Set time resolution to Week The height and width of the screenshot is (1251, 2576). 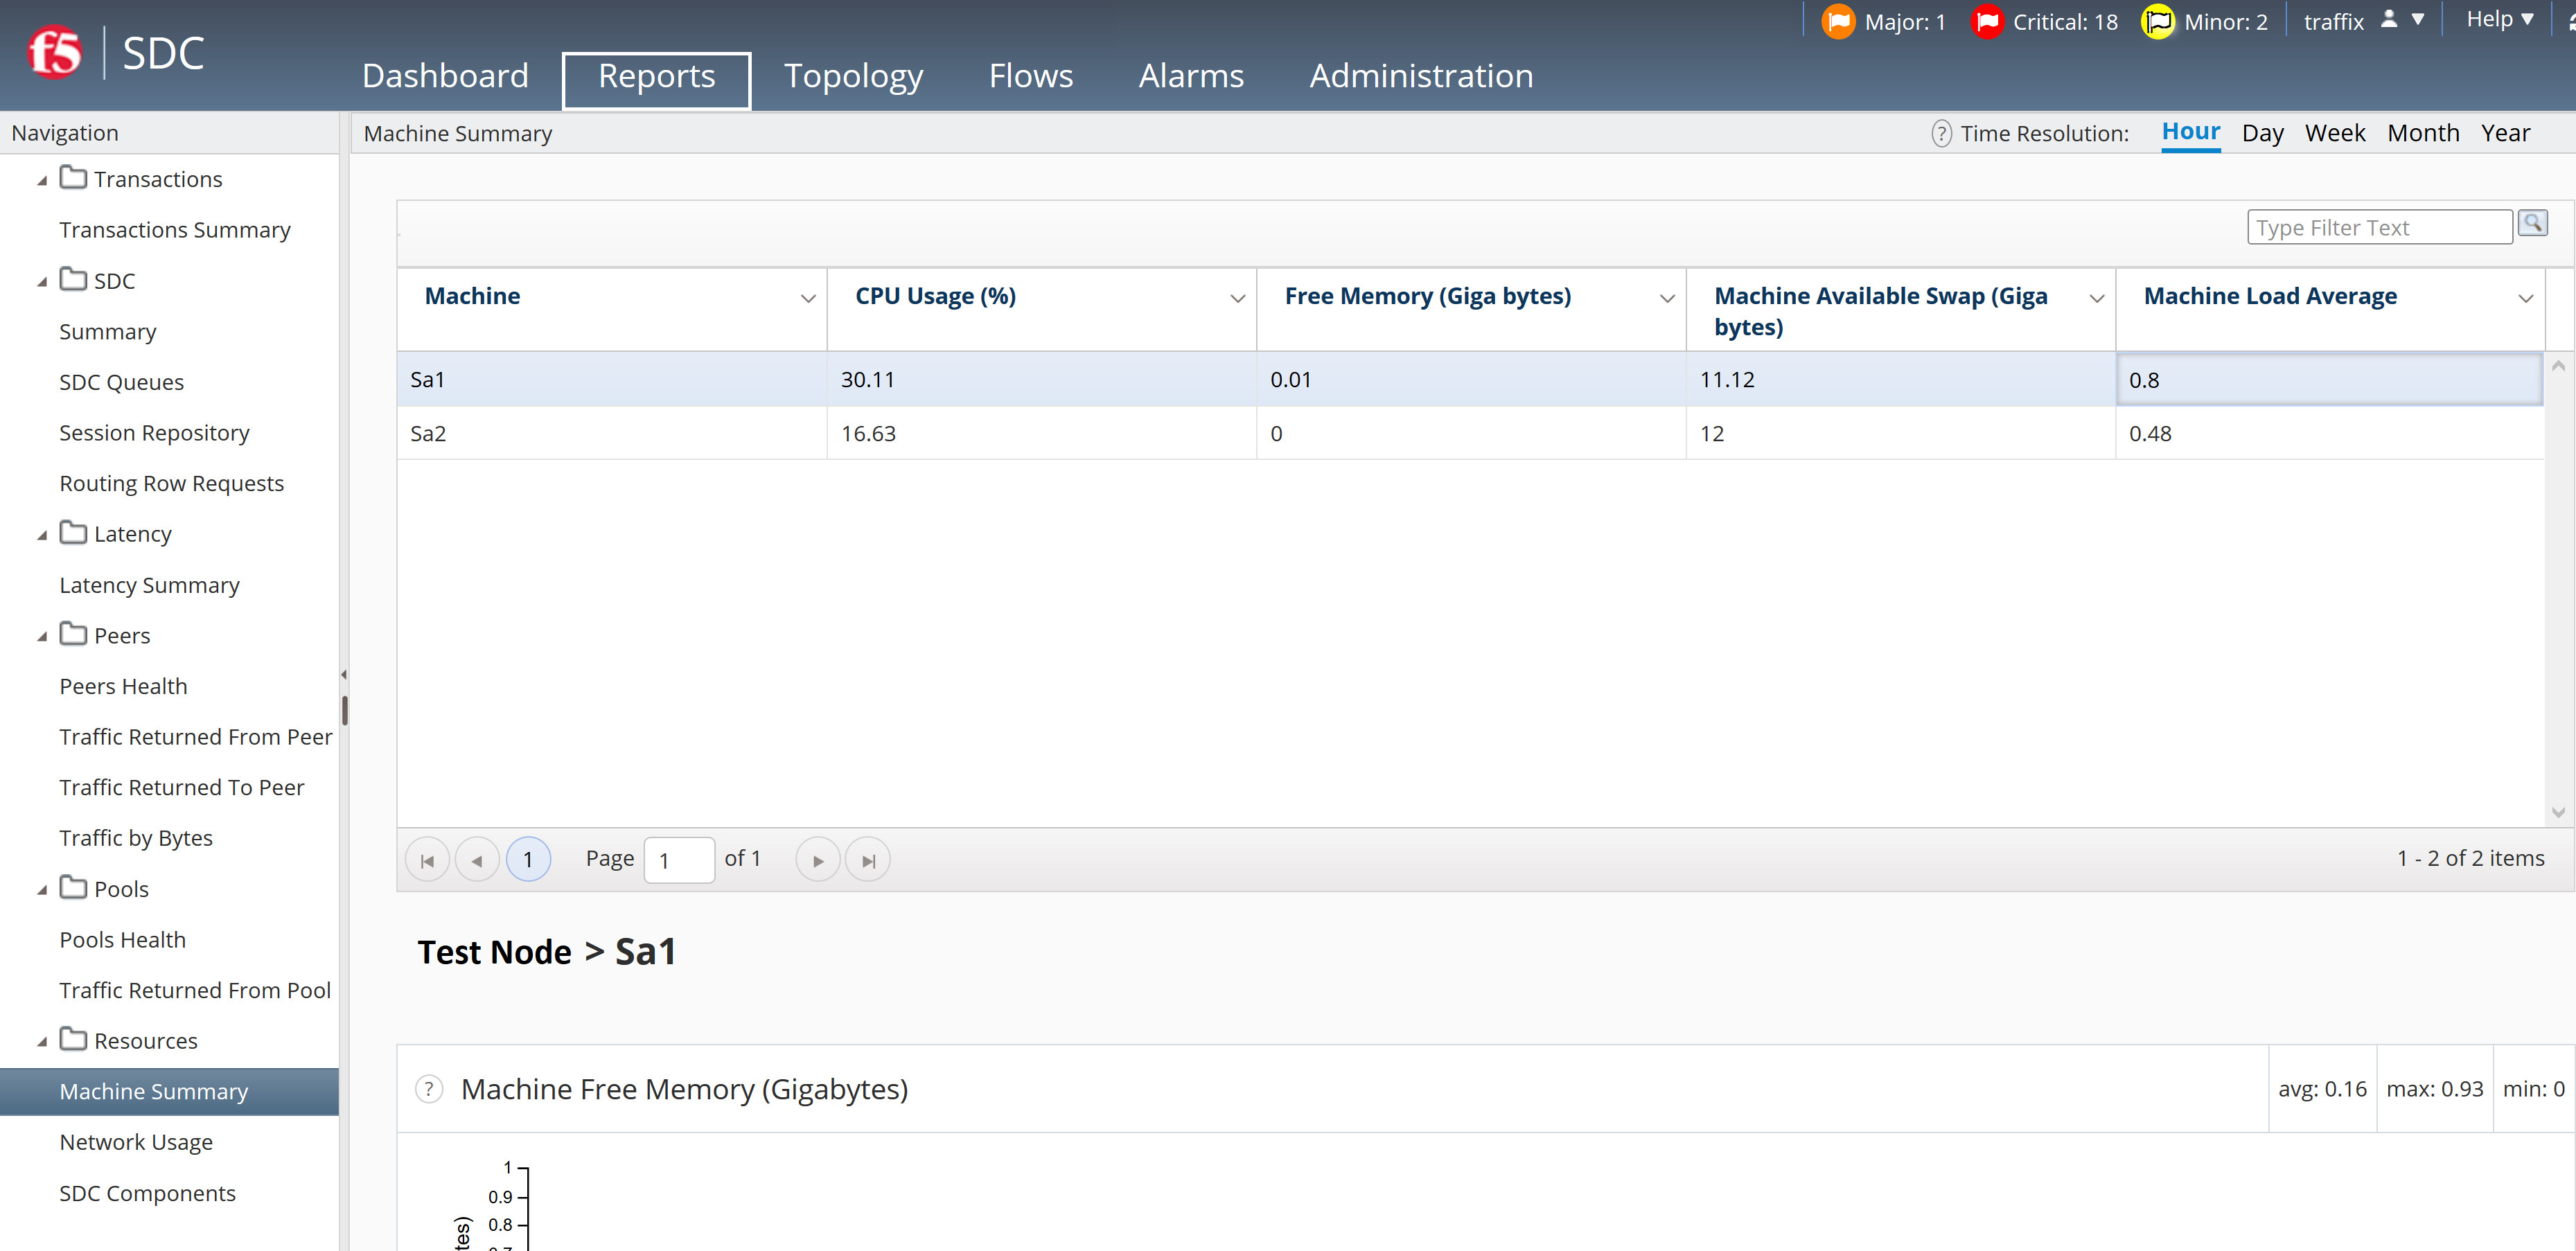[2335, 134]
